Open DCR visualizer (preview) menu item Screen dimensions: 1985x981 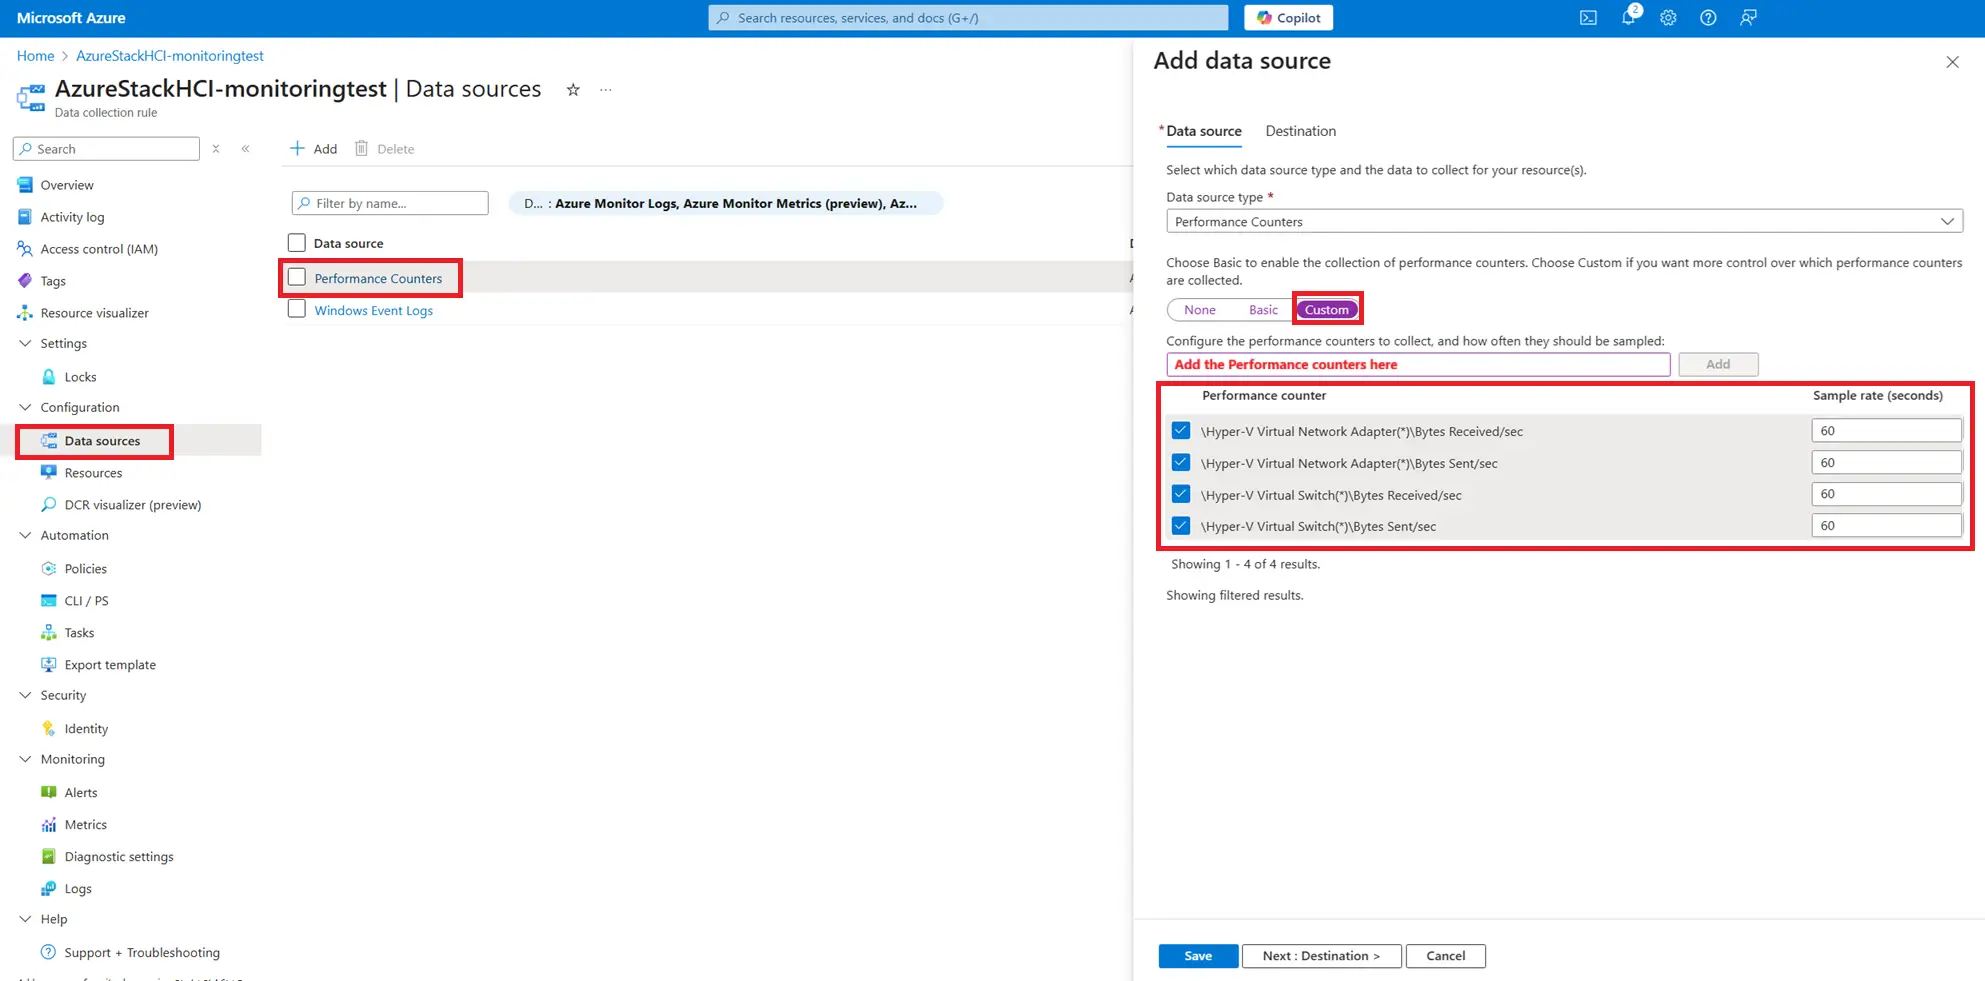(132, 505)
